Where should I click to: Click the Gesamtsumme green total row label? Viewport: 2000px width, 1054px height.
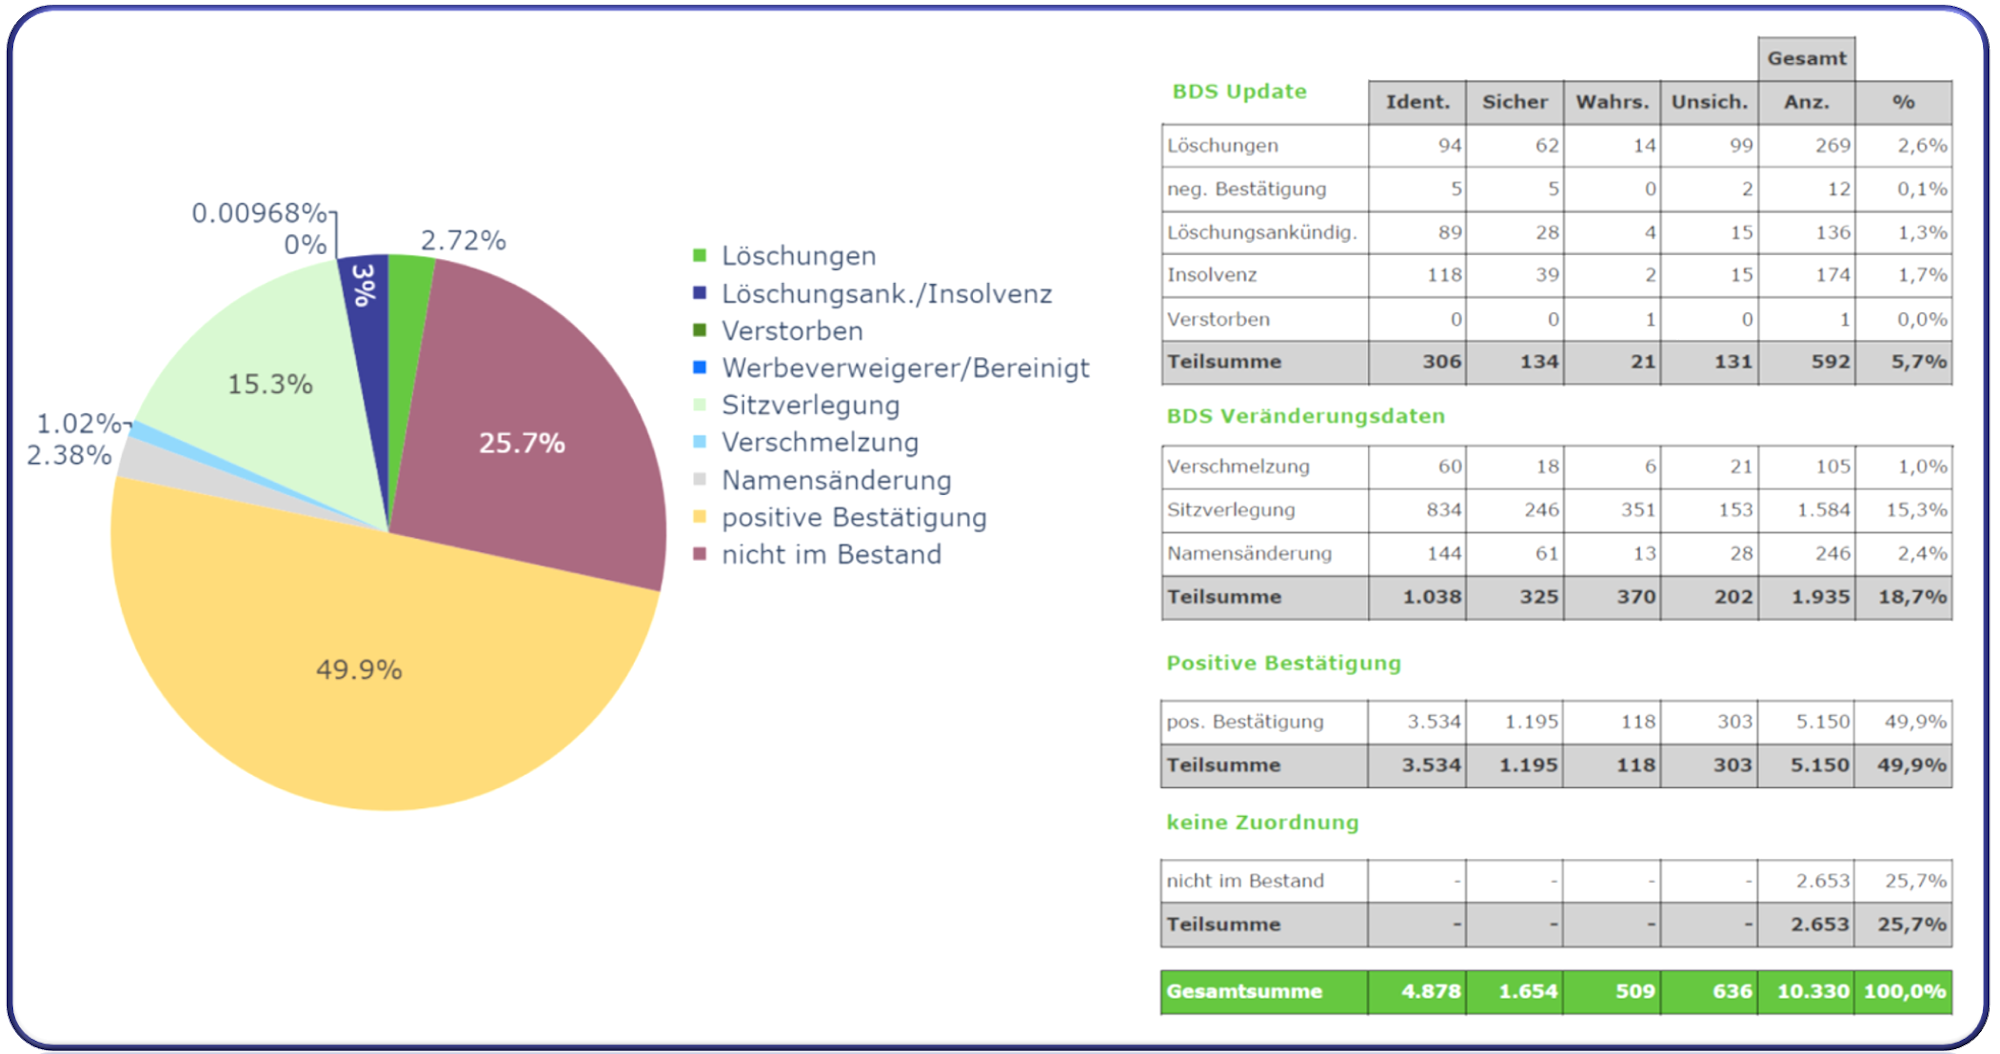(1244, 991)
